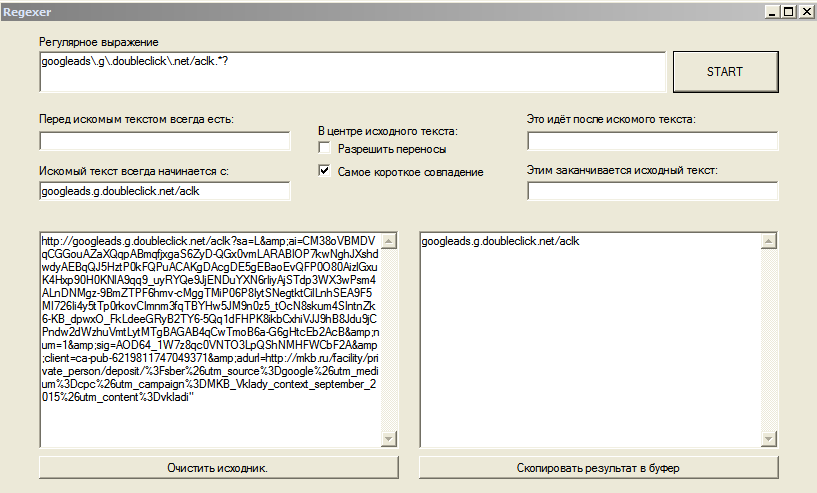Viewport: 817px width, 493px height.
Task: Focus the 'Перед искомым текстом всегда есть' field
Action: pyautogui.click(x=164, y=141)
